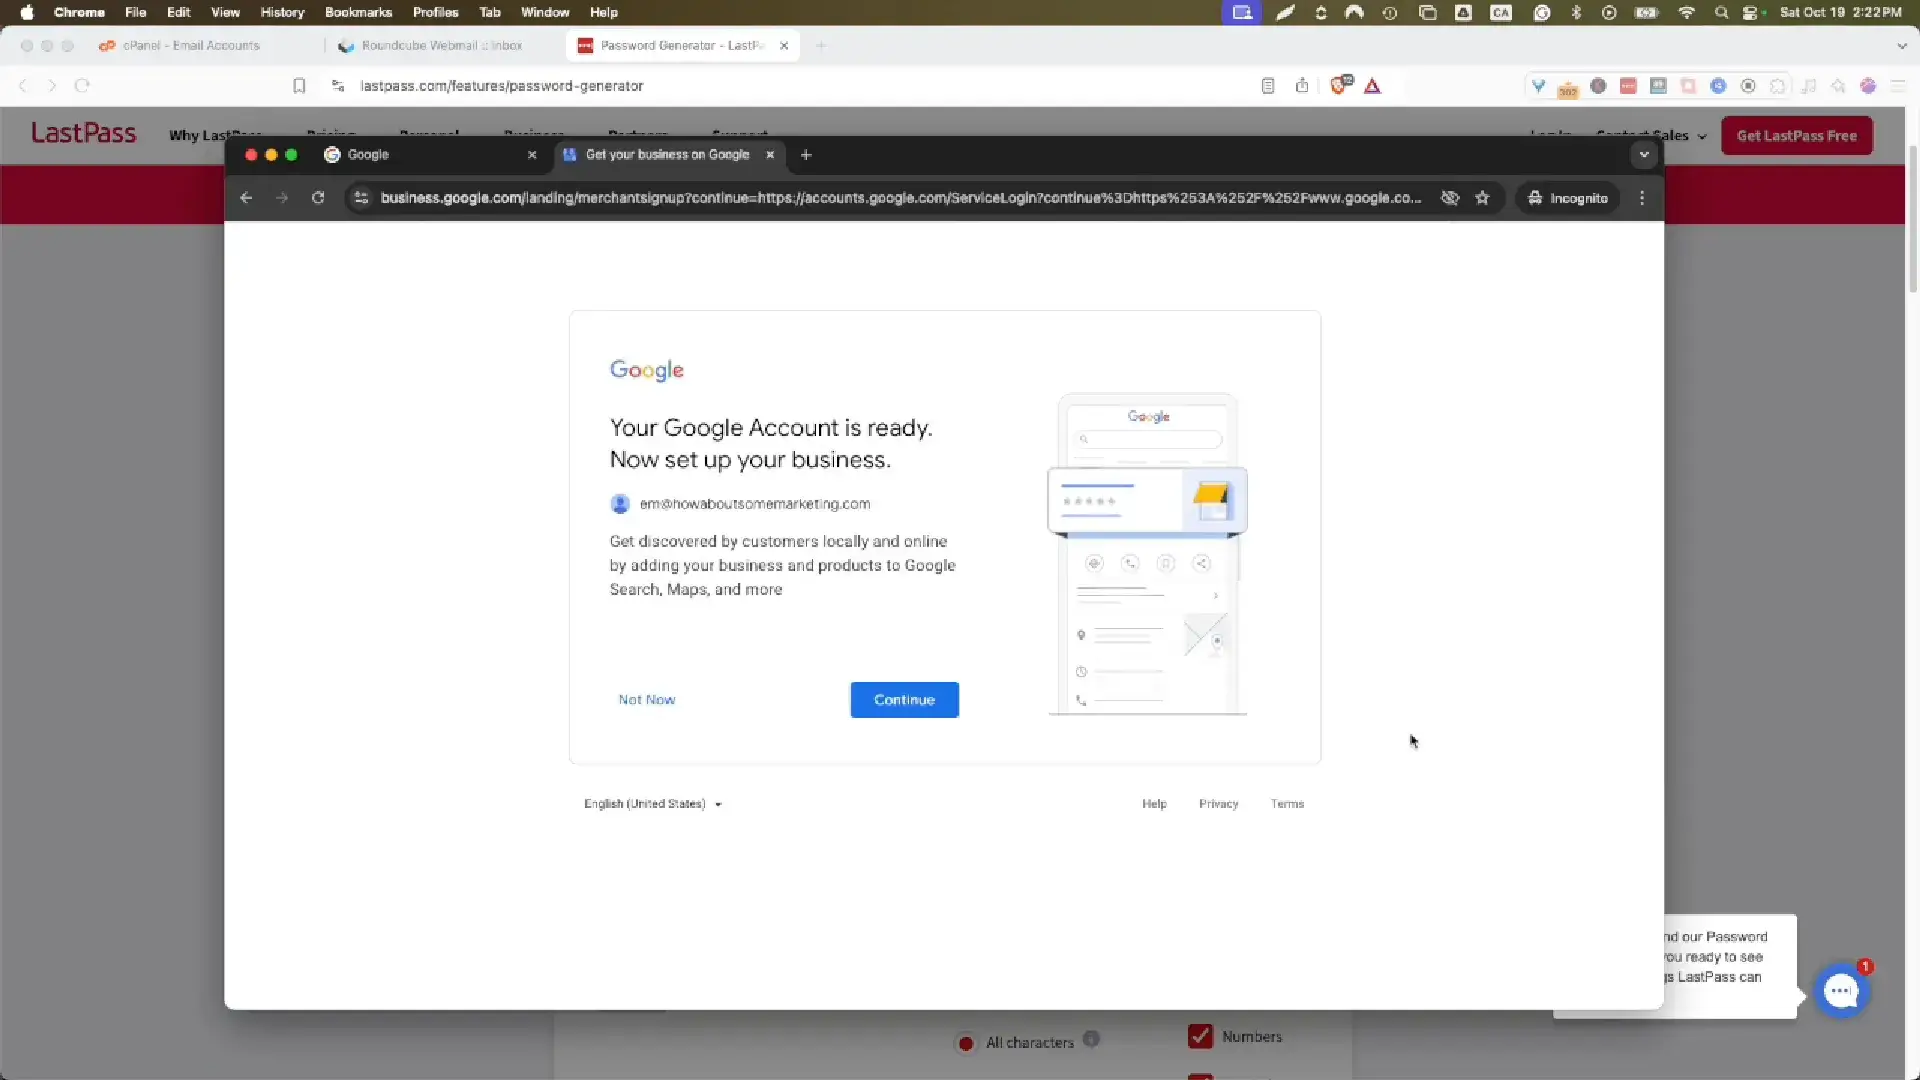Screen dimensions: 1920x1080
Task: Open the Window menu
Action: (x=545, y=12)
